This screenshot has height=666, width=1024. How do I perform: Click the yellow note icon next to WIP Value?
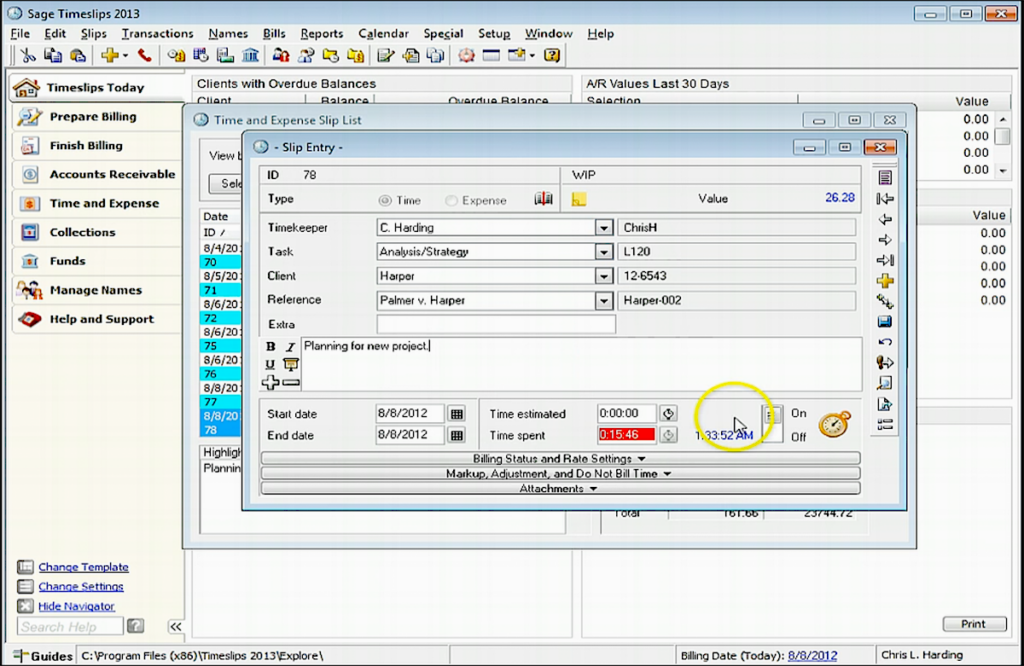[579, 199]
